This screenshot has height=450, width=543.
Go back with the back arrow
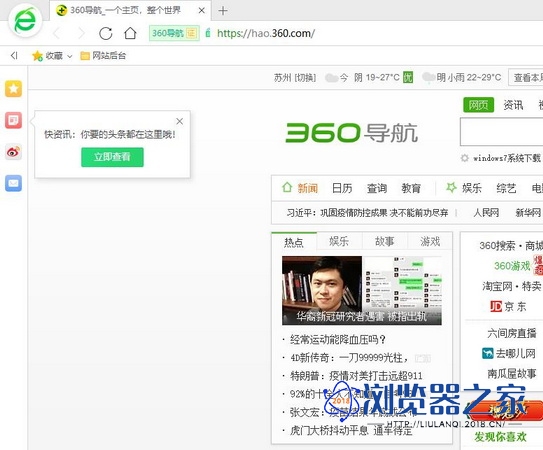(57, 34)
